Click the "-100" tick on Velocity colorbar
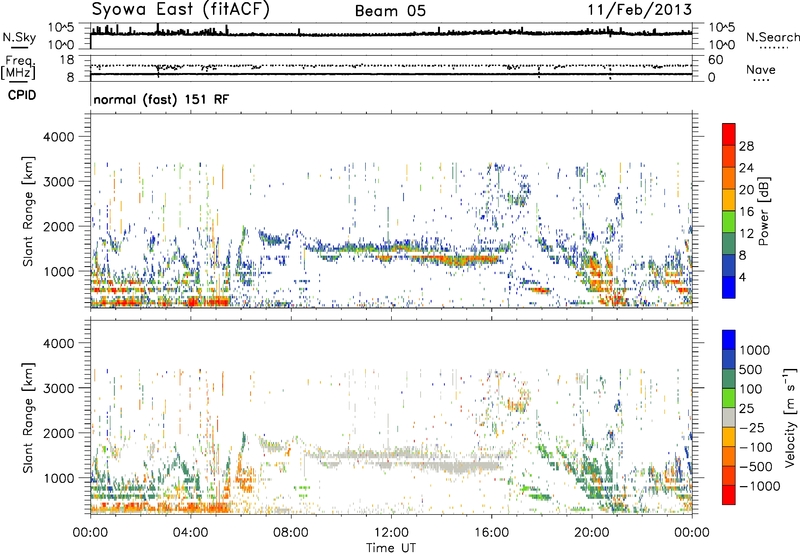 coord(756,447)
